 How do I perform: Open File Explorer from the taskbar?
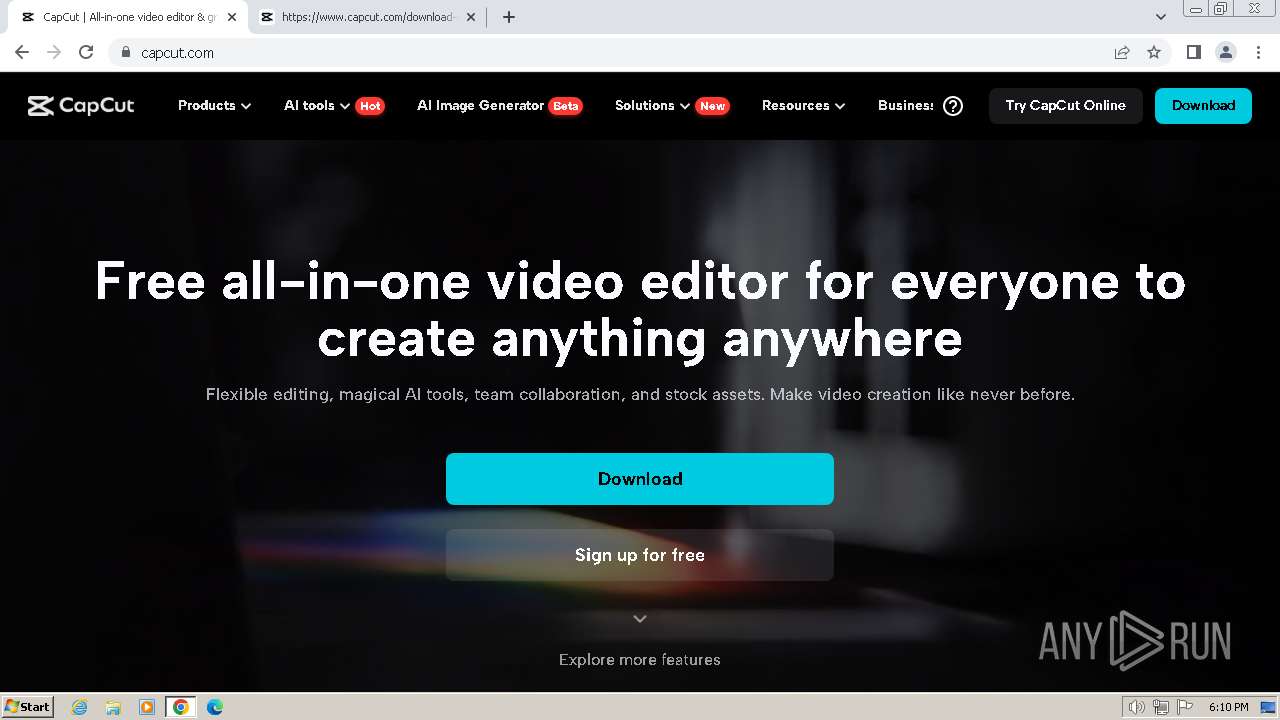(x=113, y=707)
